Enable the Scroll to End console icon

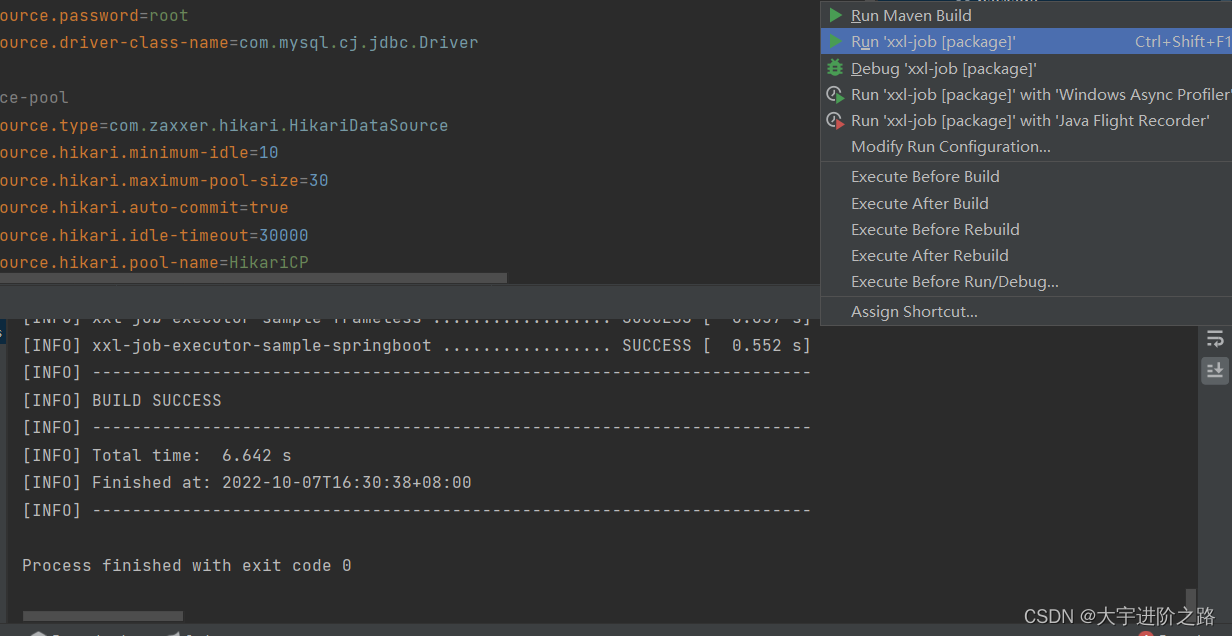coord(1215,370)
